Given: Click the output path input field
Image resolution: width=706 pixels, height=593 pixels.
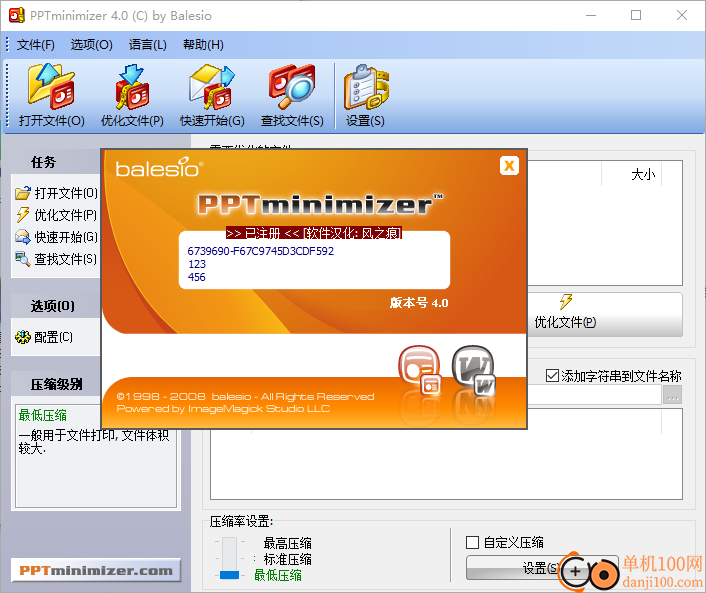Looking at the screenshot, I should click(594, 395).
